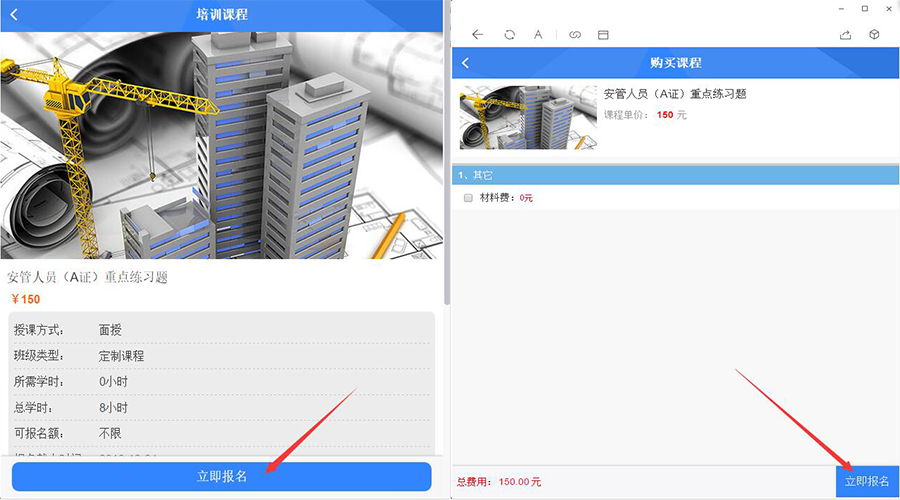This screenshot has width=900, height=500.
Task: Tick the 材料费 checkbox
Action: tap(468, 198)
